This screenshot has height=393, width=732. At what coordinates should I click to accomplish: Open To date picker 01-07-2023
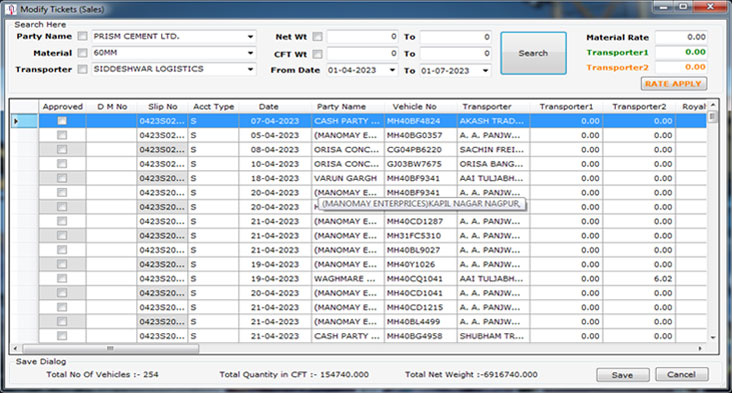pos(486,70)
